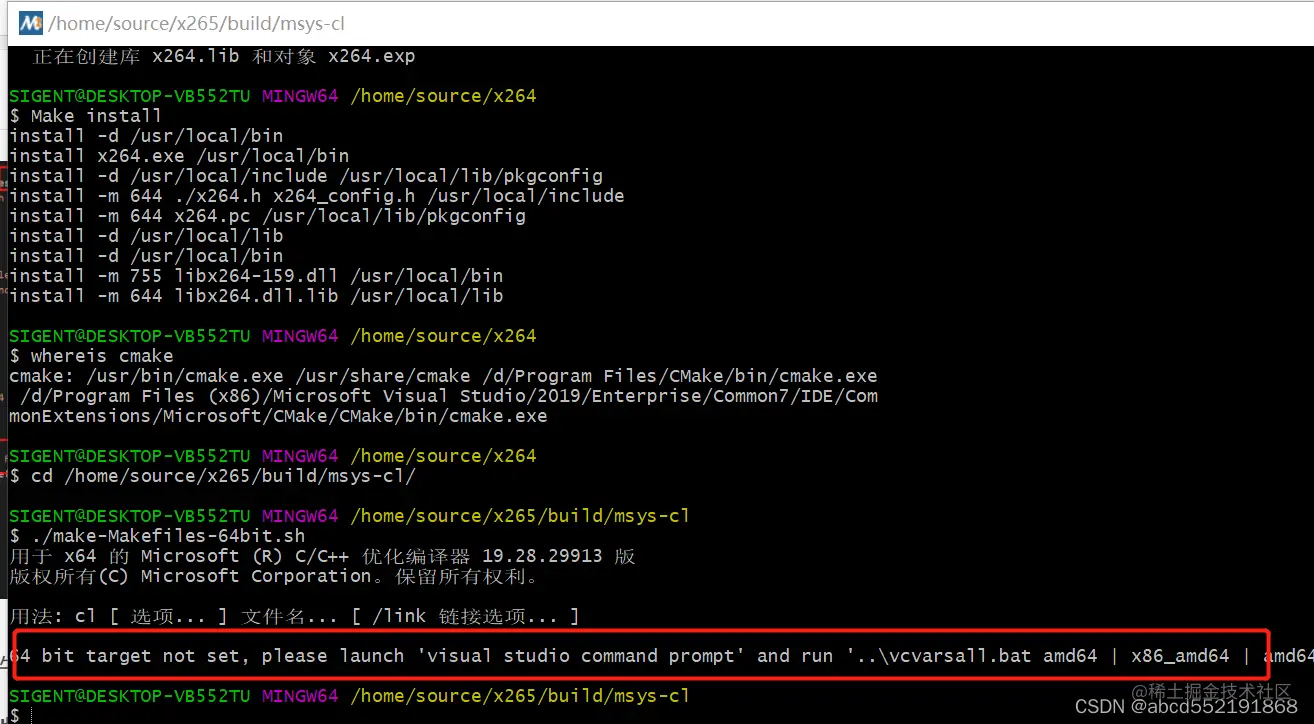The width and height of the screenshot is (1314, 724).
Task: Click 'install -m 644 ./x264.h x264_config.h' line
Action: coord(317,196)
